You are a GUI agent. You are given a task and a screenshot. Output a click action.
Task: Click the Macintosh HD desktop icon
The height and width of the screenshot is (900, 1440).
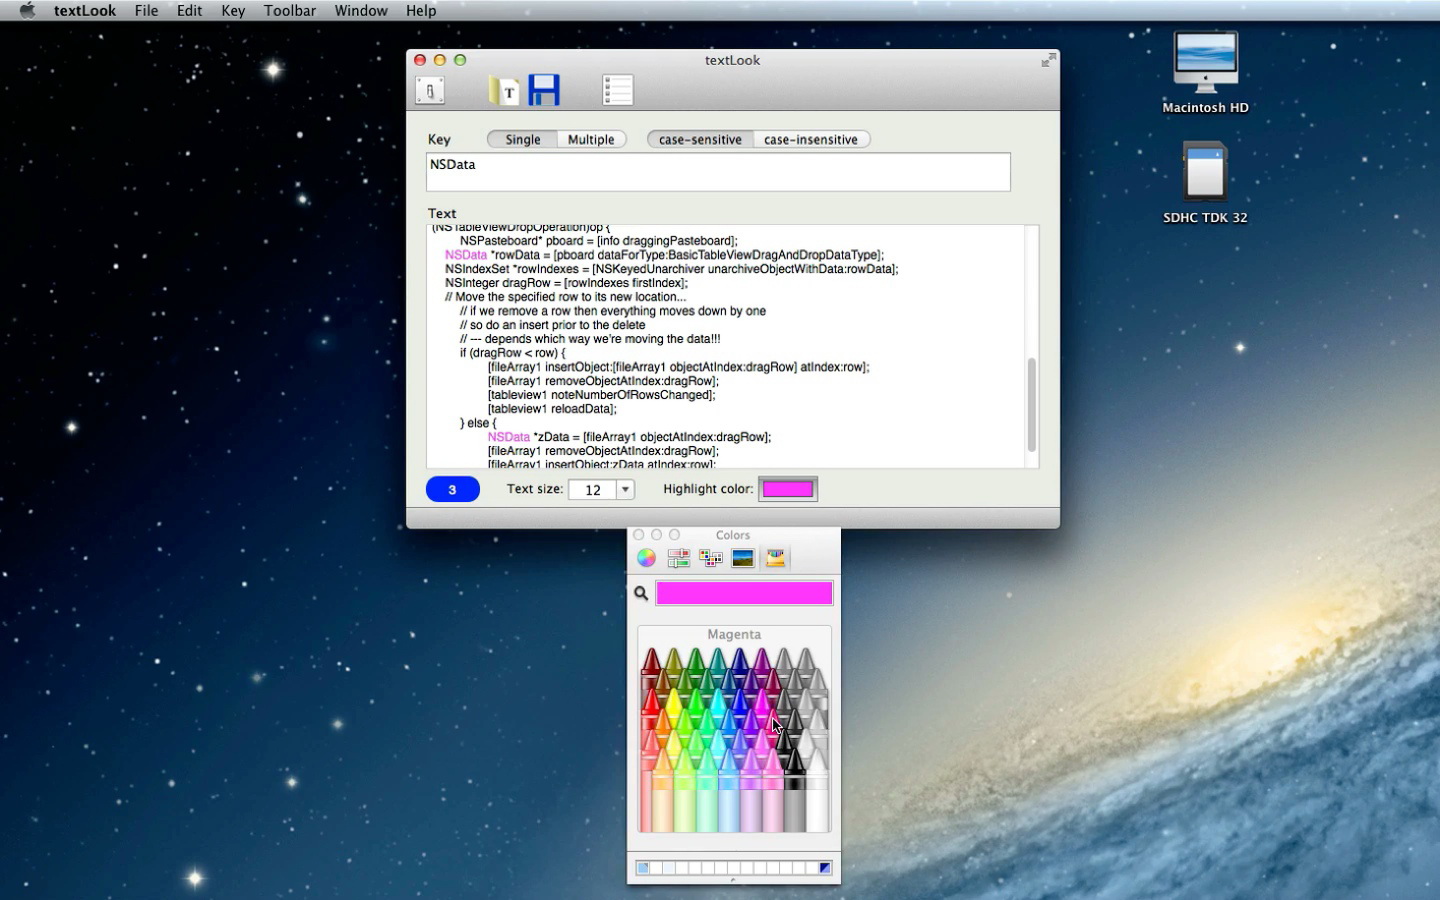click(1205, 63)
